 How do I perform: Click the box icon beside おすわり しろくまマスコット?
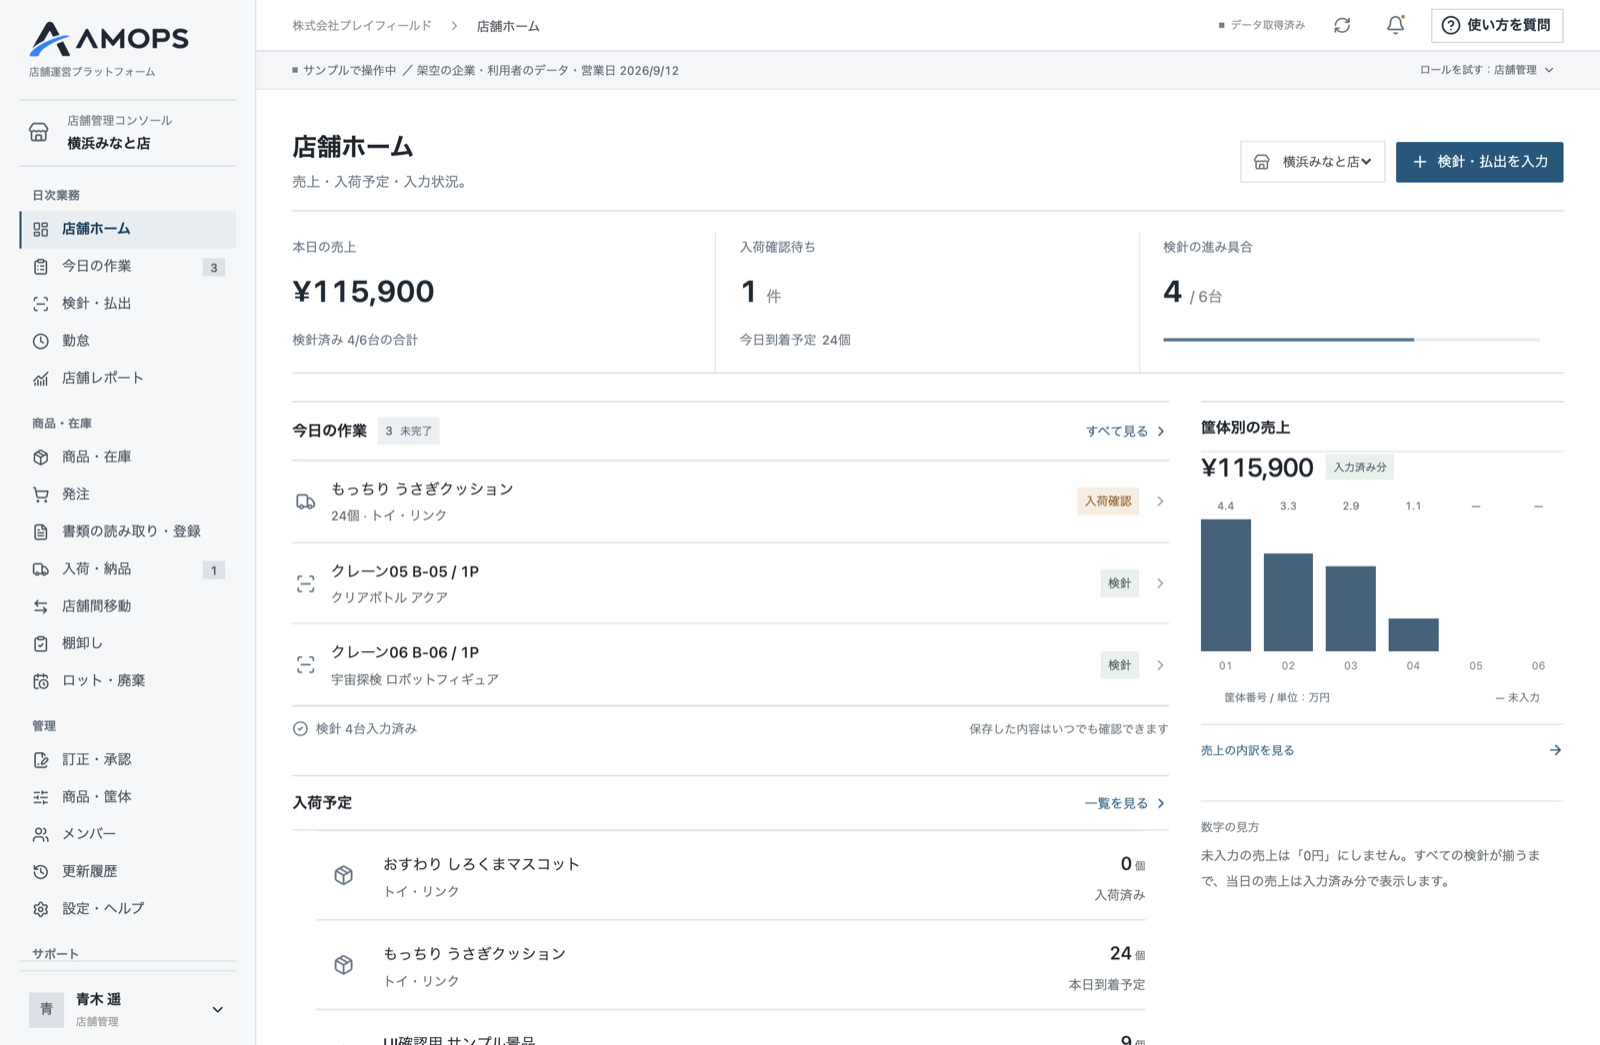click(x=343, y=875)
